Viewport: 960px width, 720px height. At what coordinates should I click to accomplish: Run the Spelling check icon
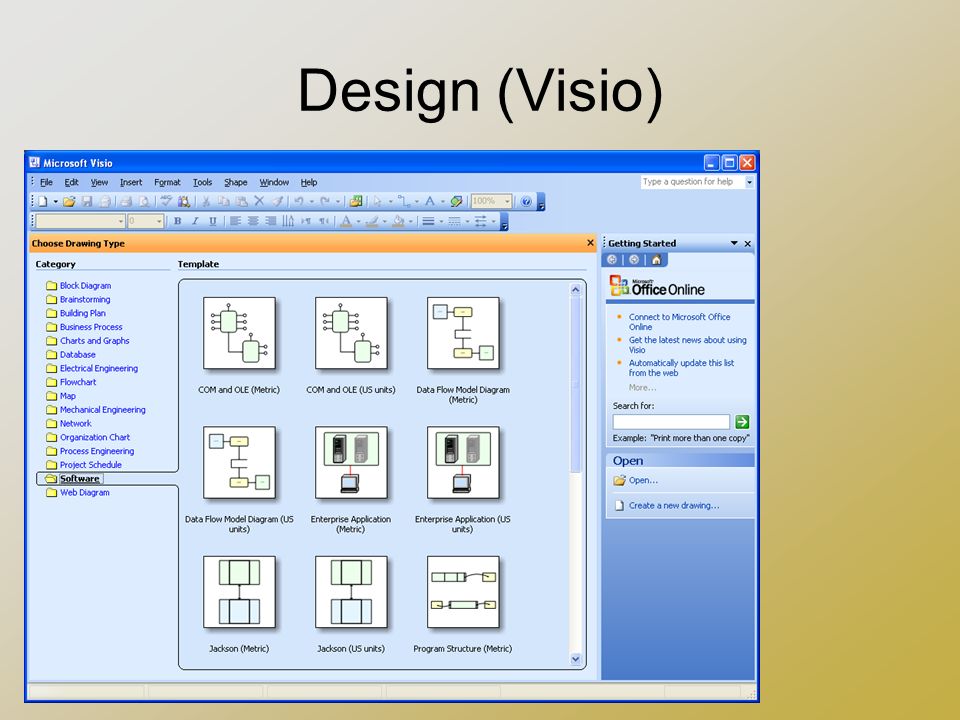pos(166,201)
